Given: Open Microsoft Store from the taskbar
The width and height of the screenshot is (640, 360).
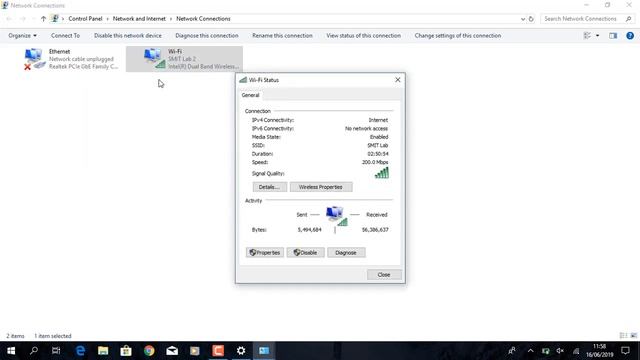Looking at the screenshot, I should pos(126,351).
